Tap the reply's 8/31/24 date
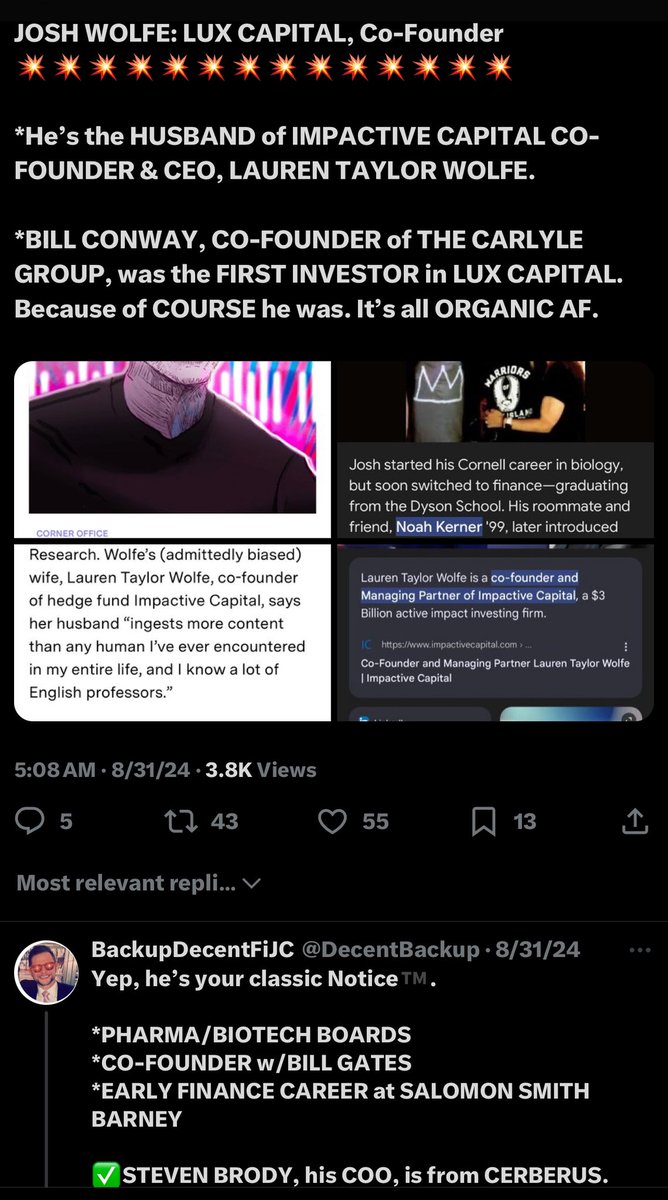The width and height of the screenshot is (668, 1200). [543, 949]
